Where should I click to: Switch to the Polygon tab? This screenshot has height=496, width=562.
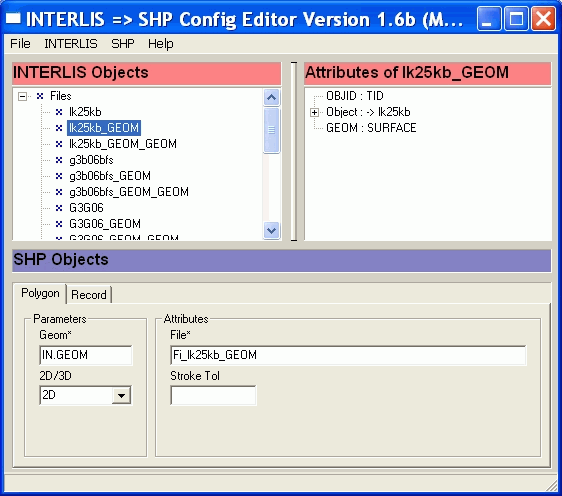pyautogui.click(x=40, y=293)
